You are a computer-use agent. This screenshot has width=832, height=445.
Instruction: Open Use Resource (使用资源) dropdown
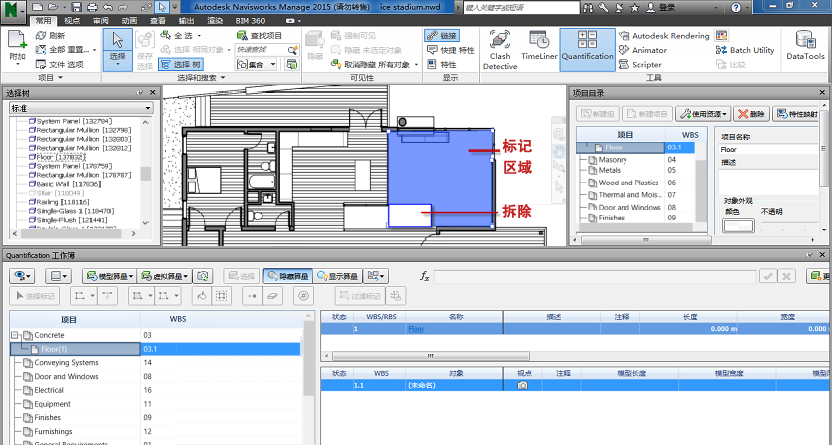[x=703, y=114]
